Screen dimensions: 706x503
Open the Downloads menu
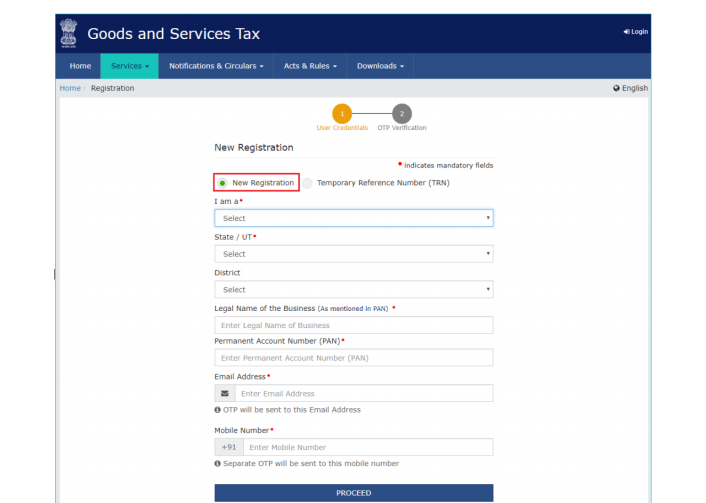[380, 66]
